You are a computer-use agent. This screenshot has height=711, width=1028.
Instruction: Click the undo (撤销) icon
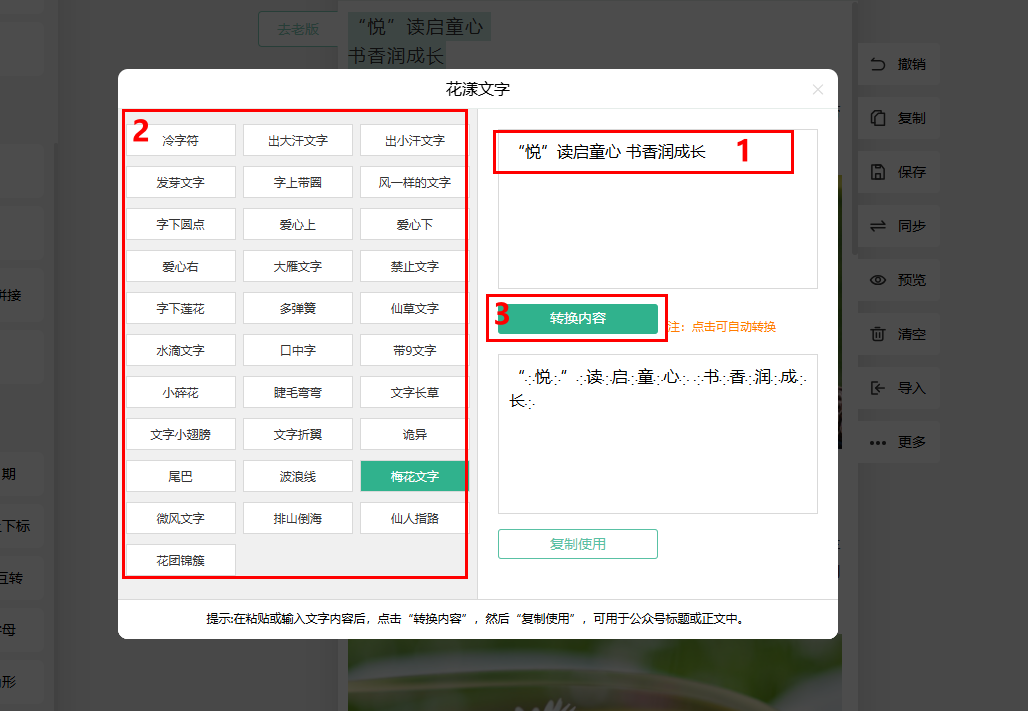click(x=878, y=64)
